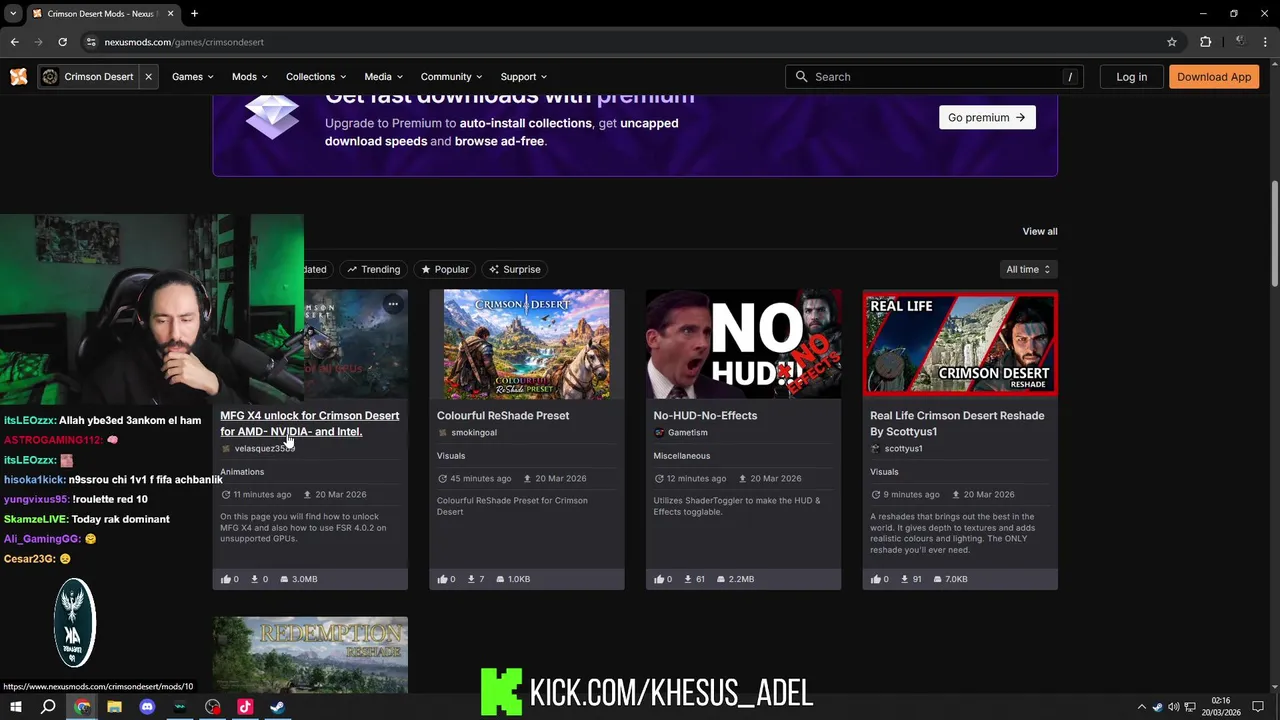Viewport: 1280px width, 720px height.
Task: Open Discord from the taskbar
Action: click(147, 707)
